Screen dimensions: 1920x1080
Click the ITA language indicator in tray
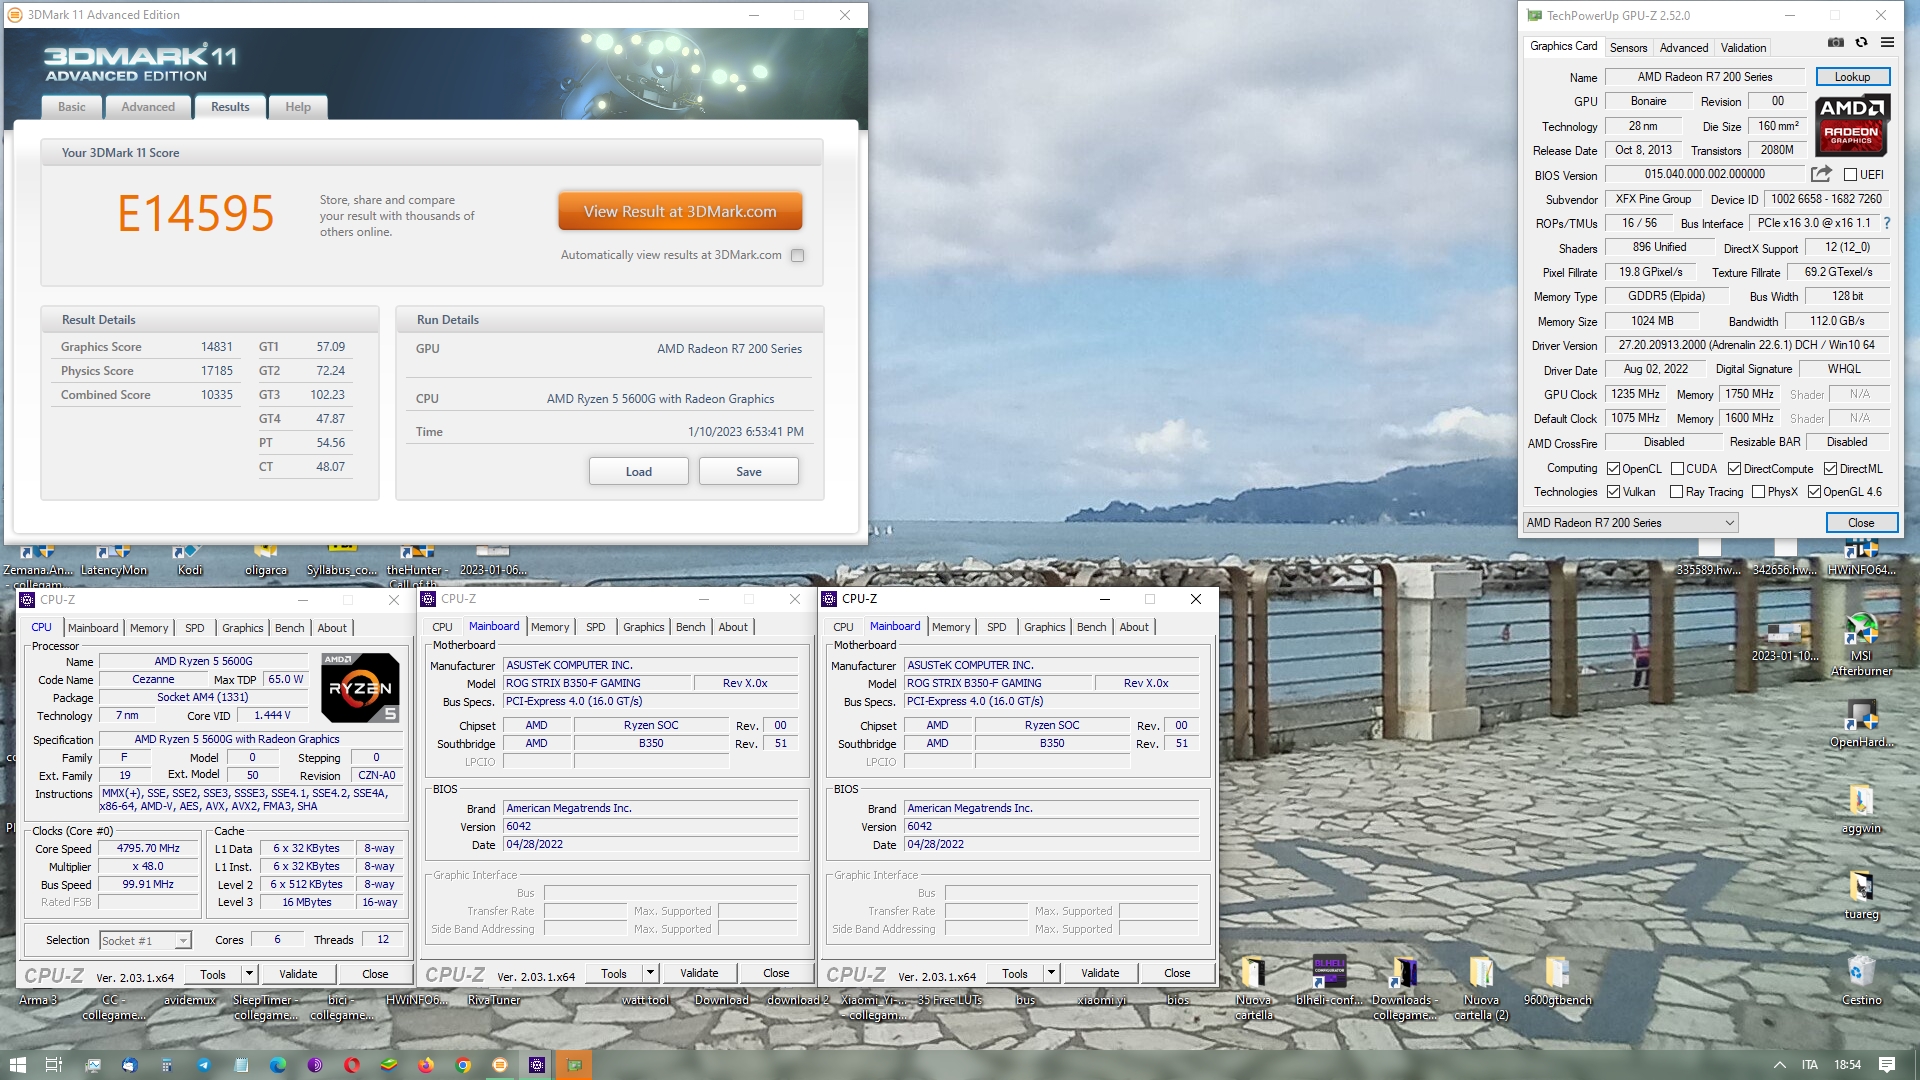1810,1065
